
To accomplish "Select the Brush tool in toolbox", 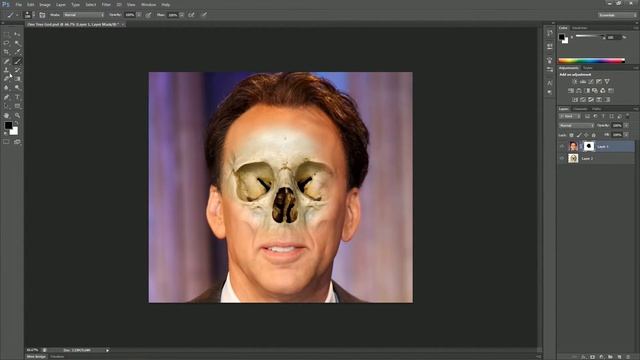I will pyautogui.click(x=17, y=61).
